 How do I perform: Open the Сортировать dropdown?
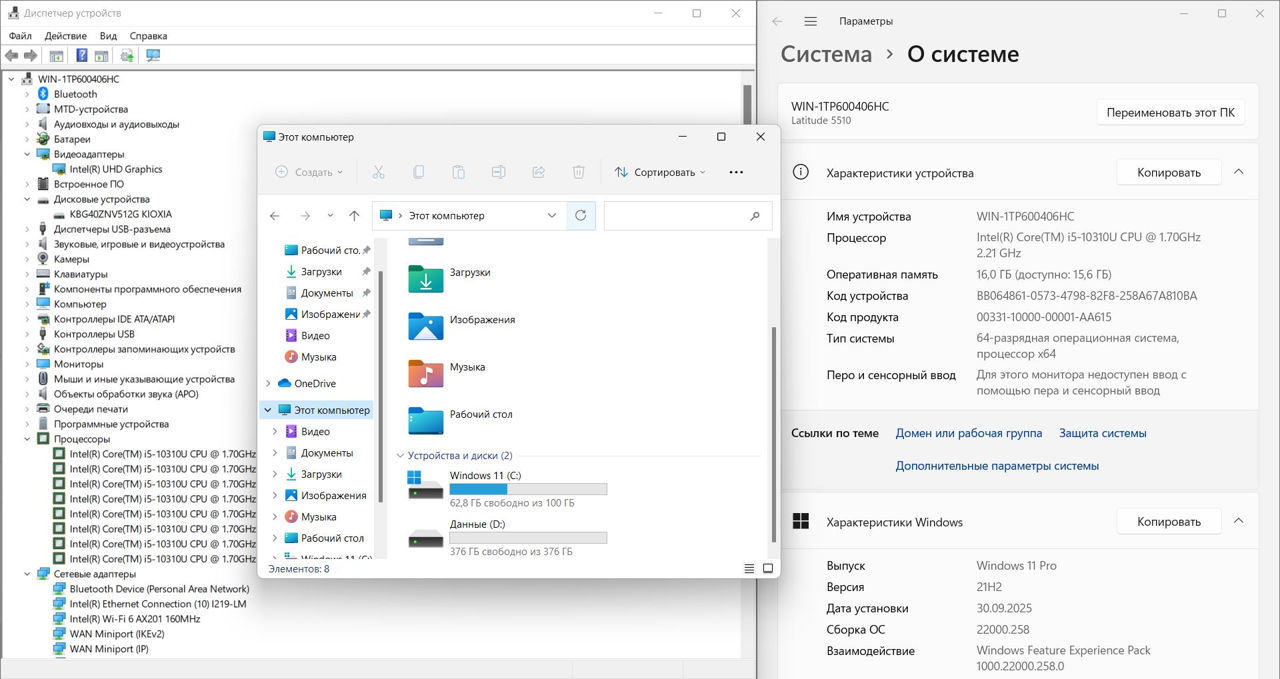660,172
